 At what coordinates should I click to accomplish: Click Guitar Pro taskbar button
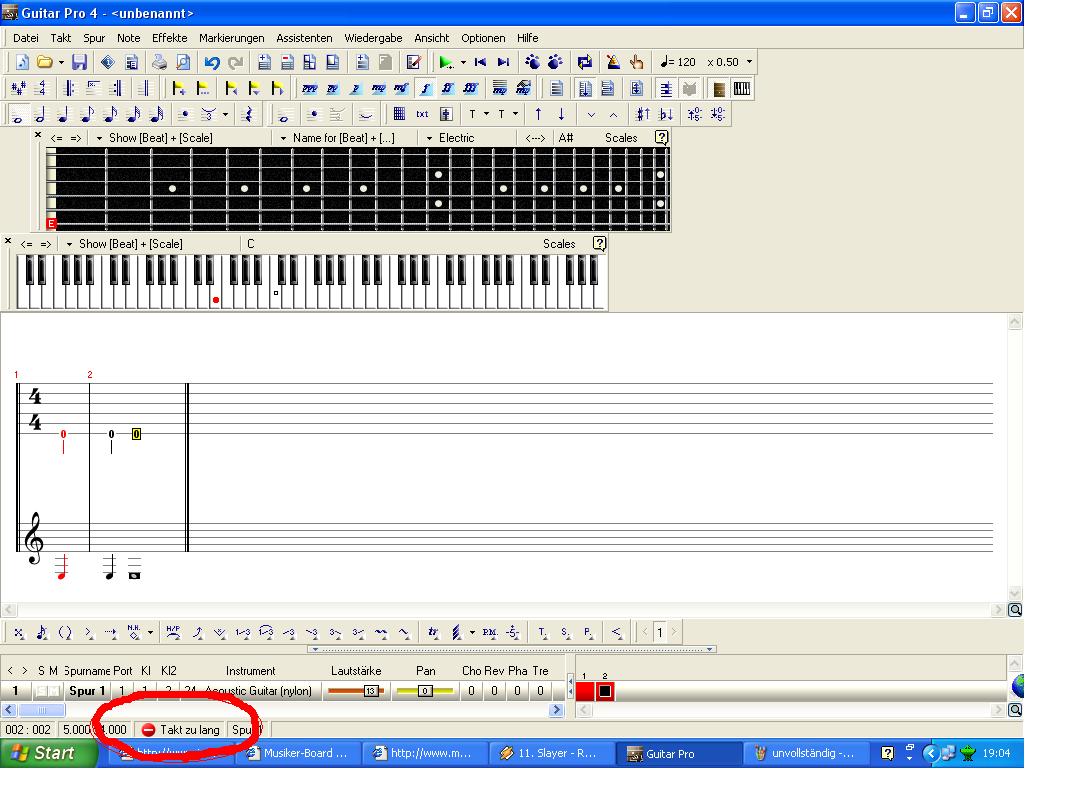tap(678, 754)
